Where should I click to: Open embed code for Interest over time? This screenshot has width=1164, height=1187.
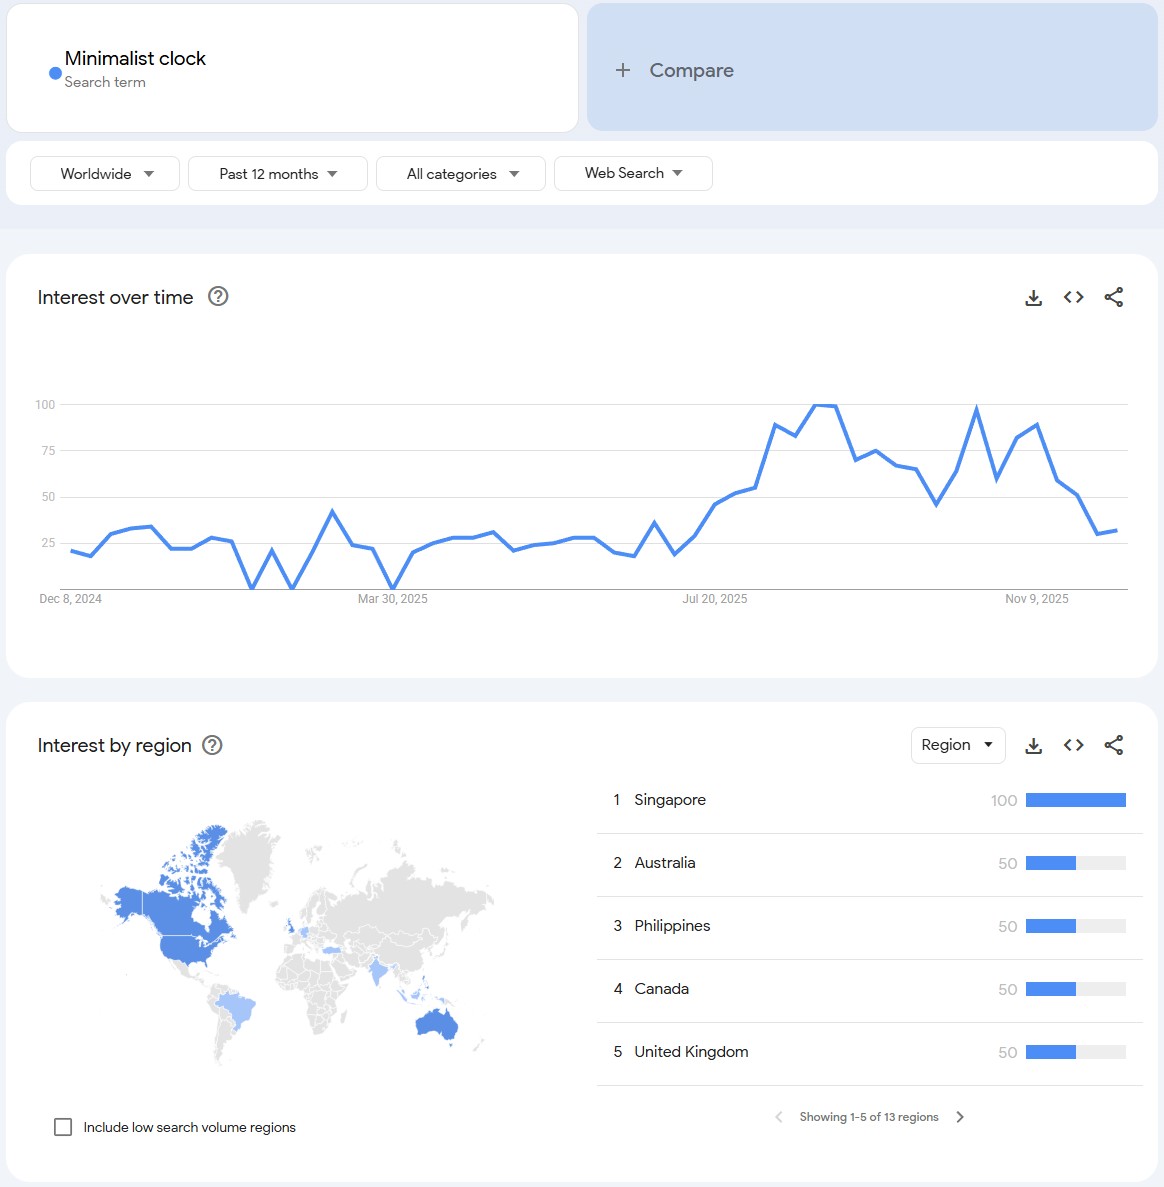(x=1074, y=297)
